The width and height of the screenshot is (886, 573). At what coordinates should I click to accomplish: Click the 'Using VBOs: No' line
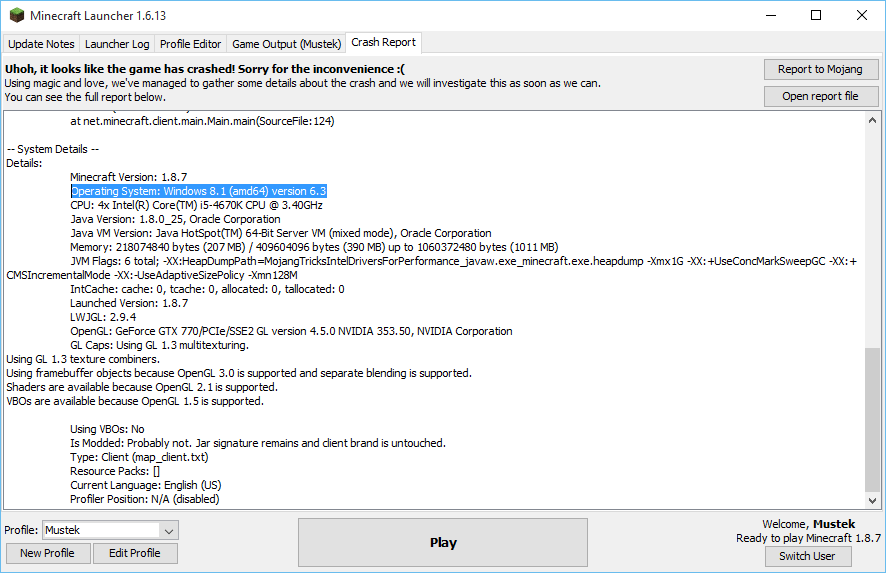coord(107,429)
